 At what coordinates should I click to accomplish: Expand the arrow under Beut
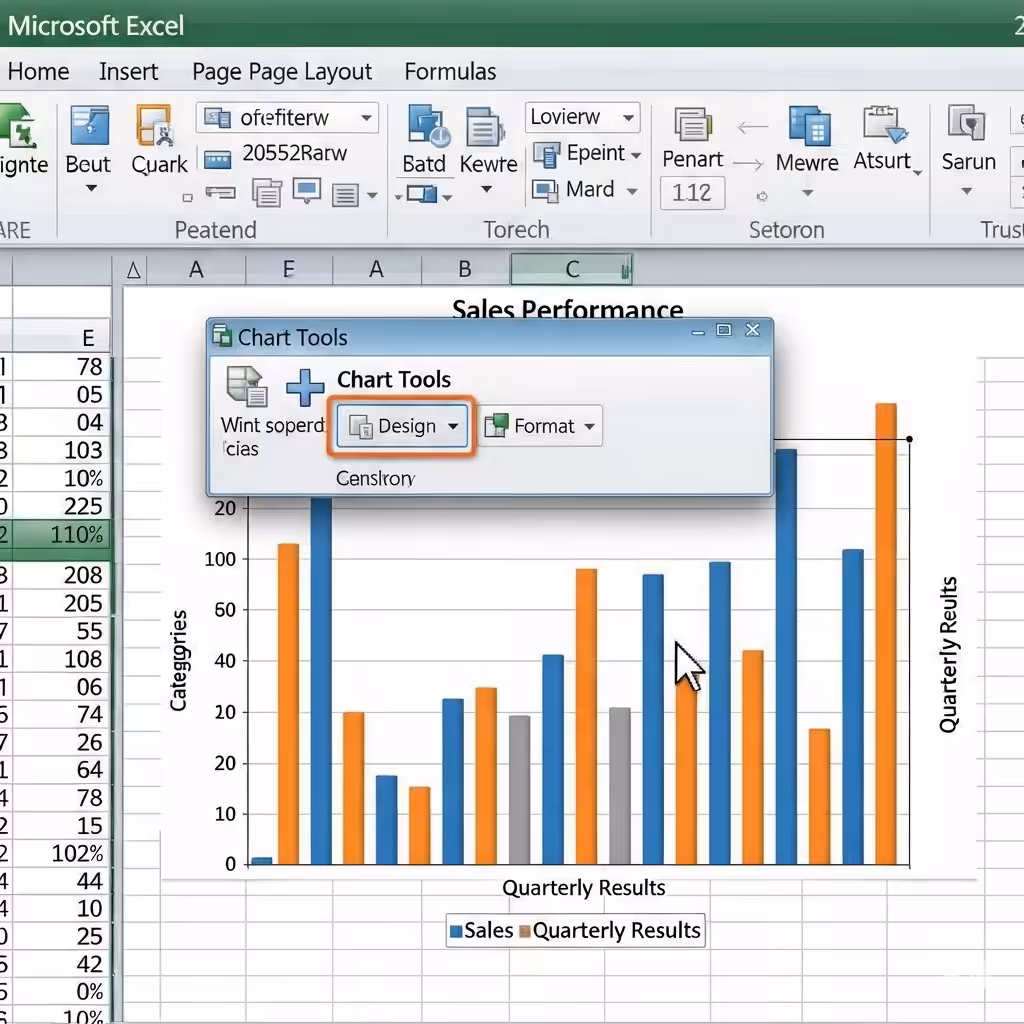91,188
